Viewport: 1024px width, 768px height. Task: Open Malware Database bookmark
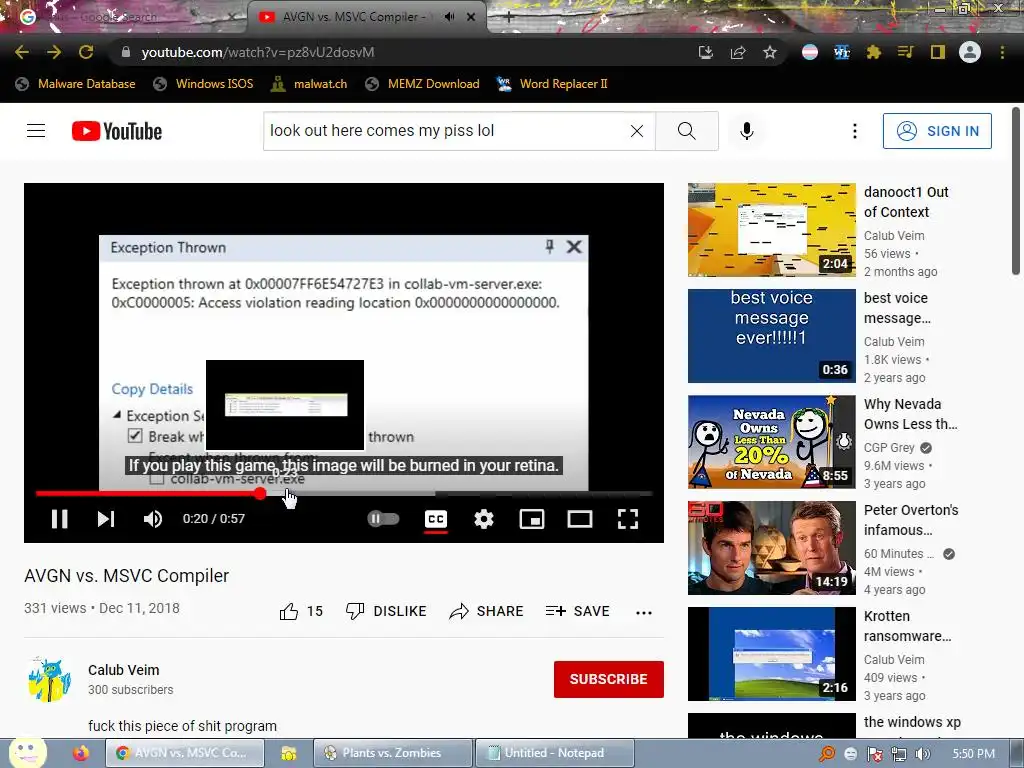(x=75, y=84)
